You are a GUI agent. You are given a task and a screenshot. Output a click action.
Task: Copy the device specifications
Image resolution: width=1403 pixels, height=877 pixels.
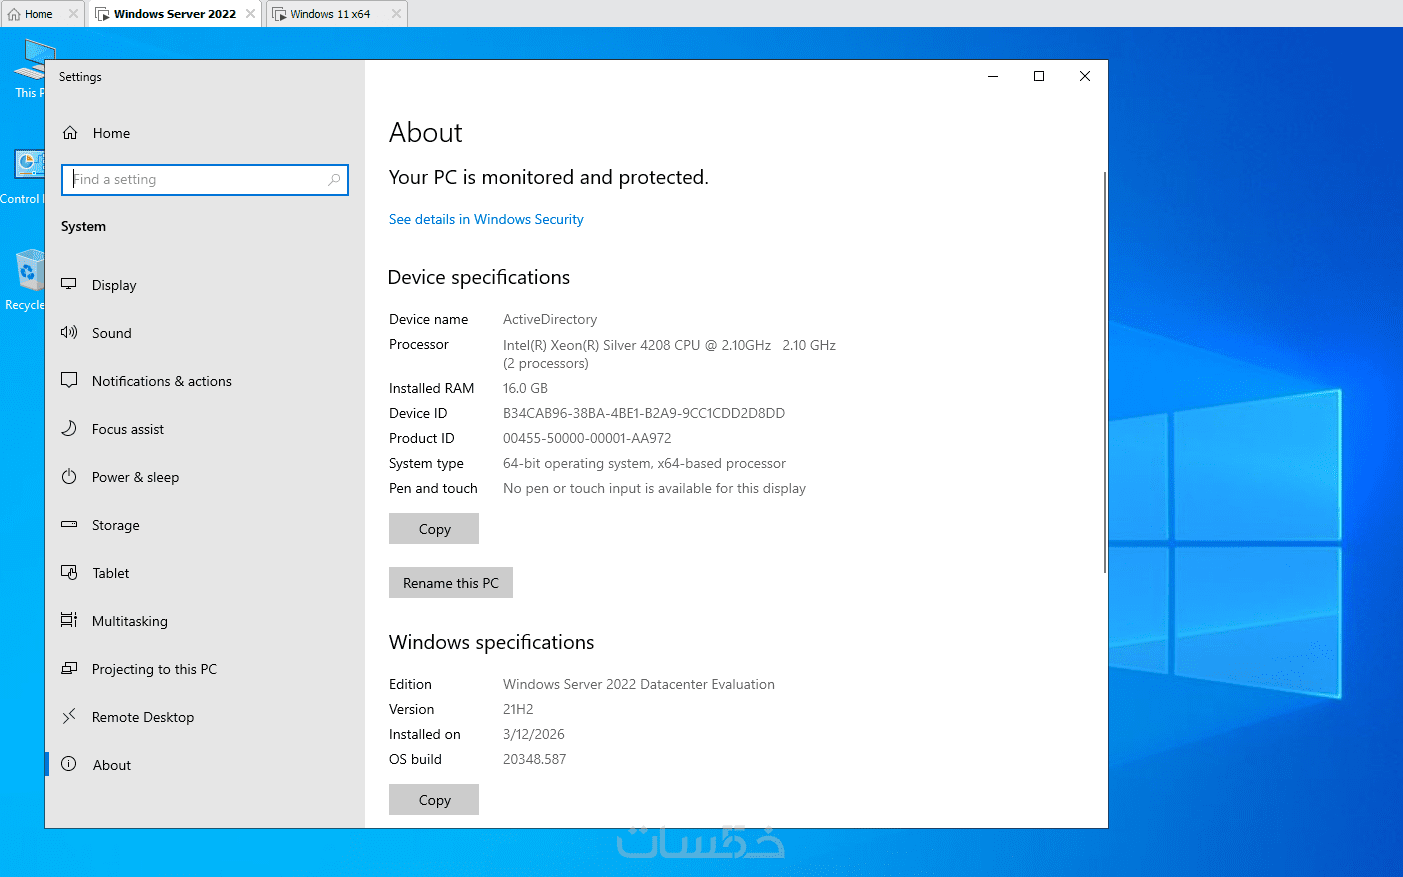(x=434, y=529)
